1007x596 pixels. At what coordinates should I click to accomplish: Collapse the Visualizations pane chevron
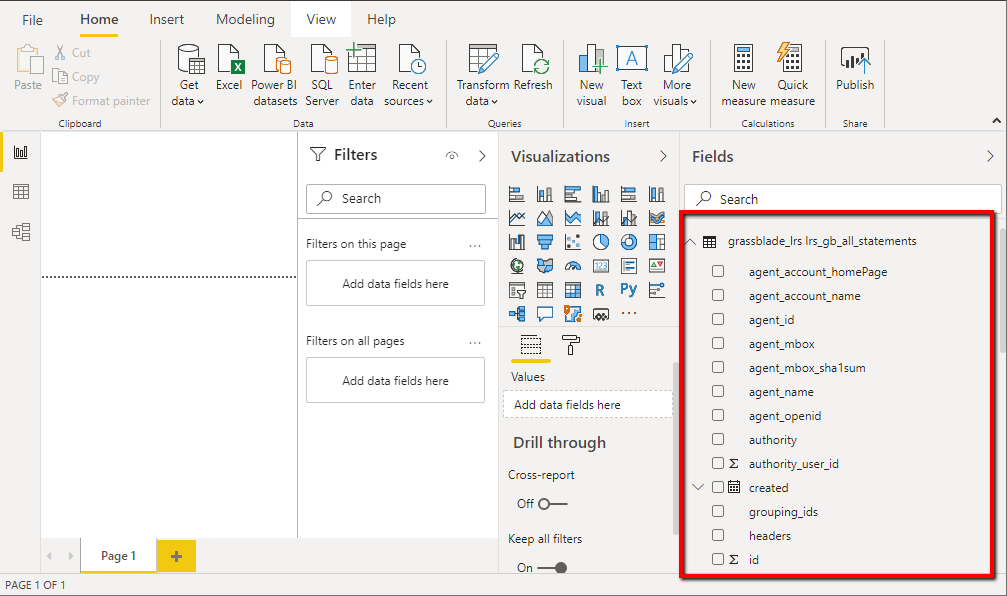coord(663,156)
